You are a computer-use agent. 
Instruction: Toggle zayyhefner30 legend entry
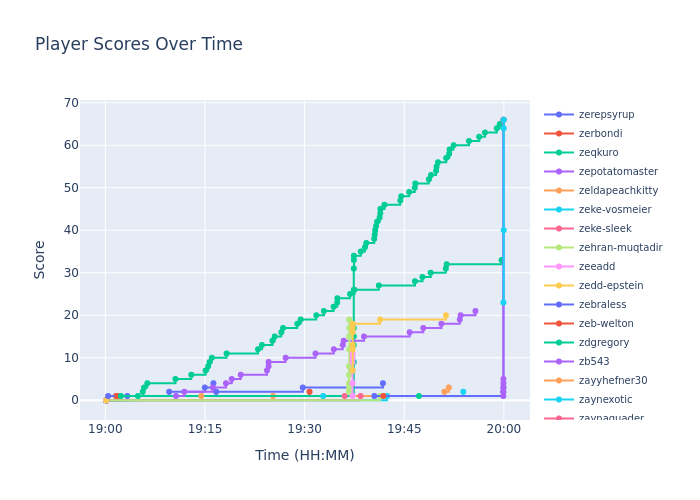(x=612, y=381)
